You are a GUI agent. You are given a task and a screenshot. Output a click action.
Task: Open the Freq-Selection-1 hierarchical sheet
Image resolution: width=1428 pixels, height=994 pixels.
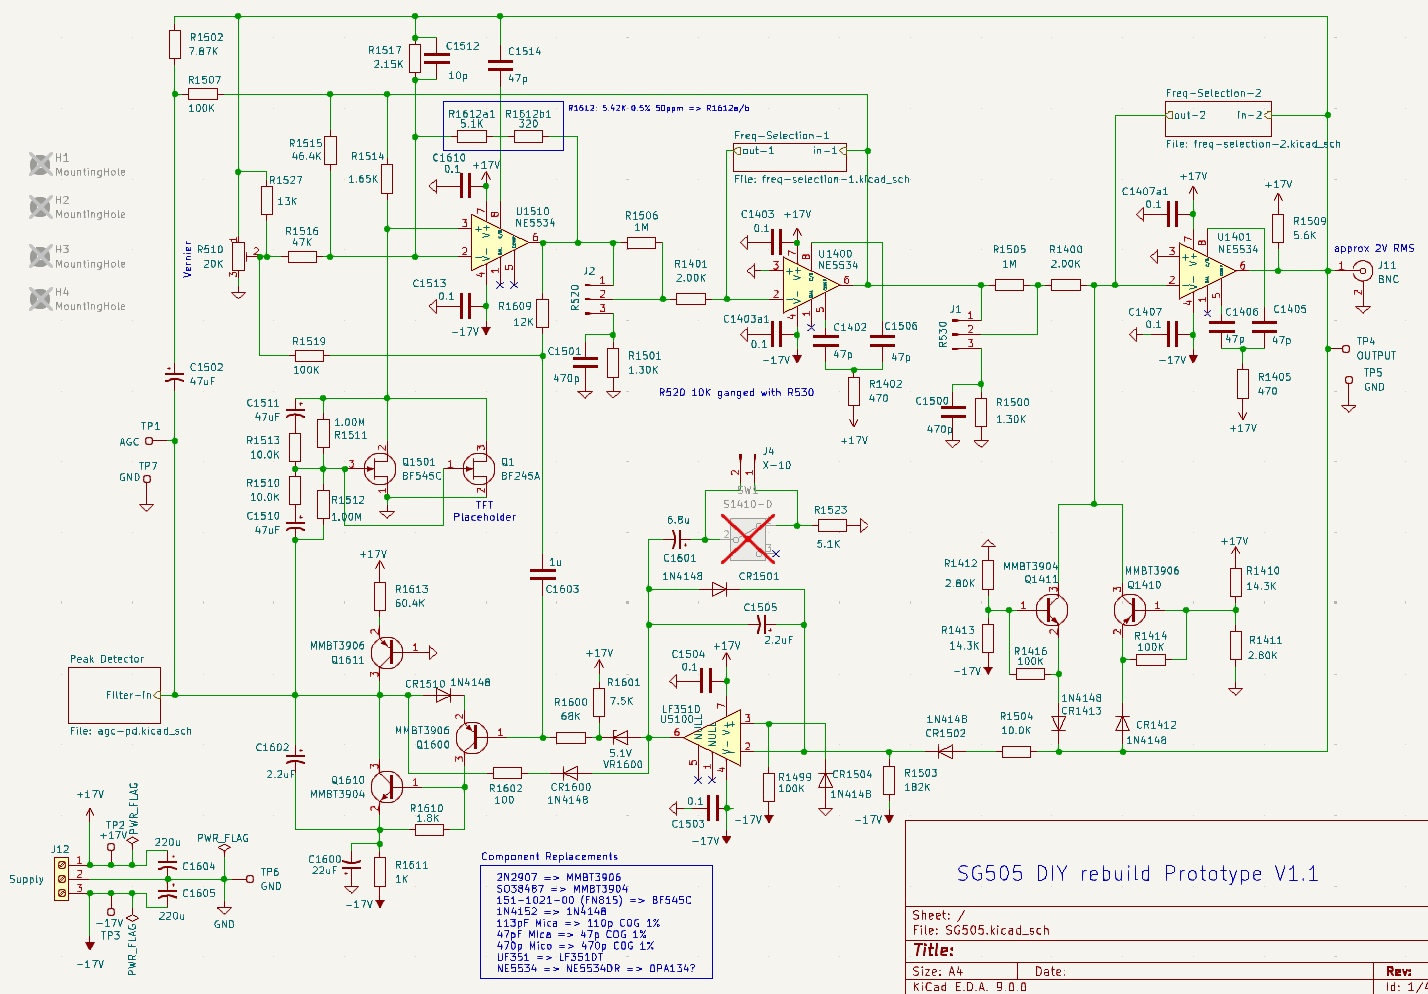[789, 157]
